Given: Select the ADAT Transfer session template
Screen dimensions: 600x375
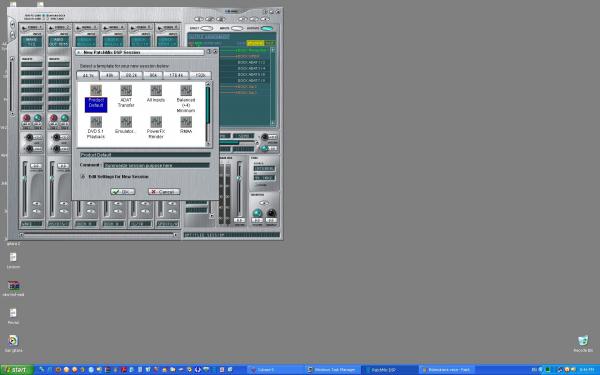Looking at the screenshot, I should (126, 96).
